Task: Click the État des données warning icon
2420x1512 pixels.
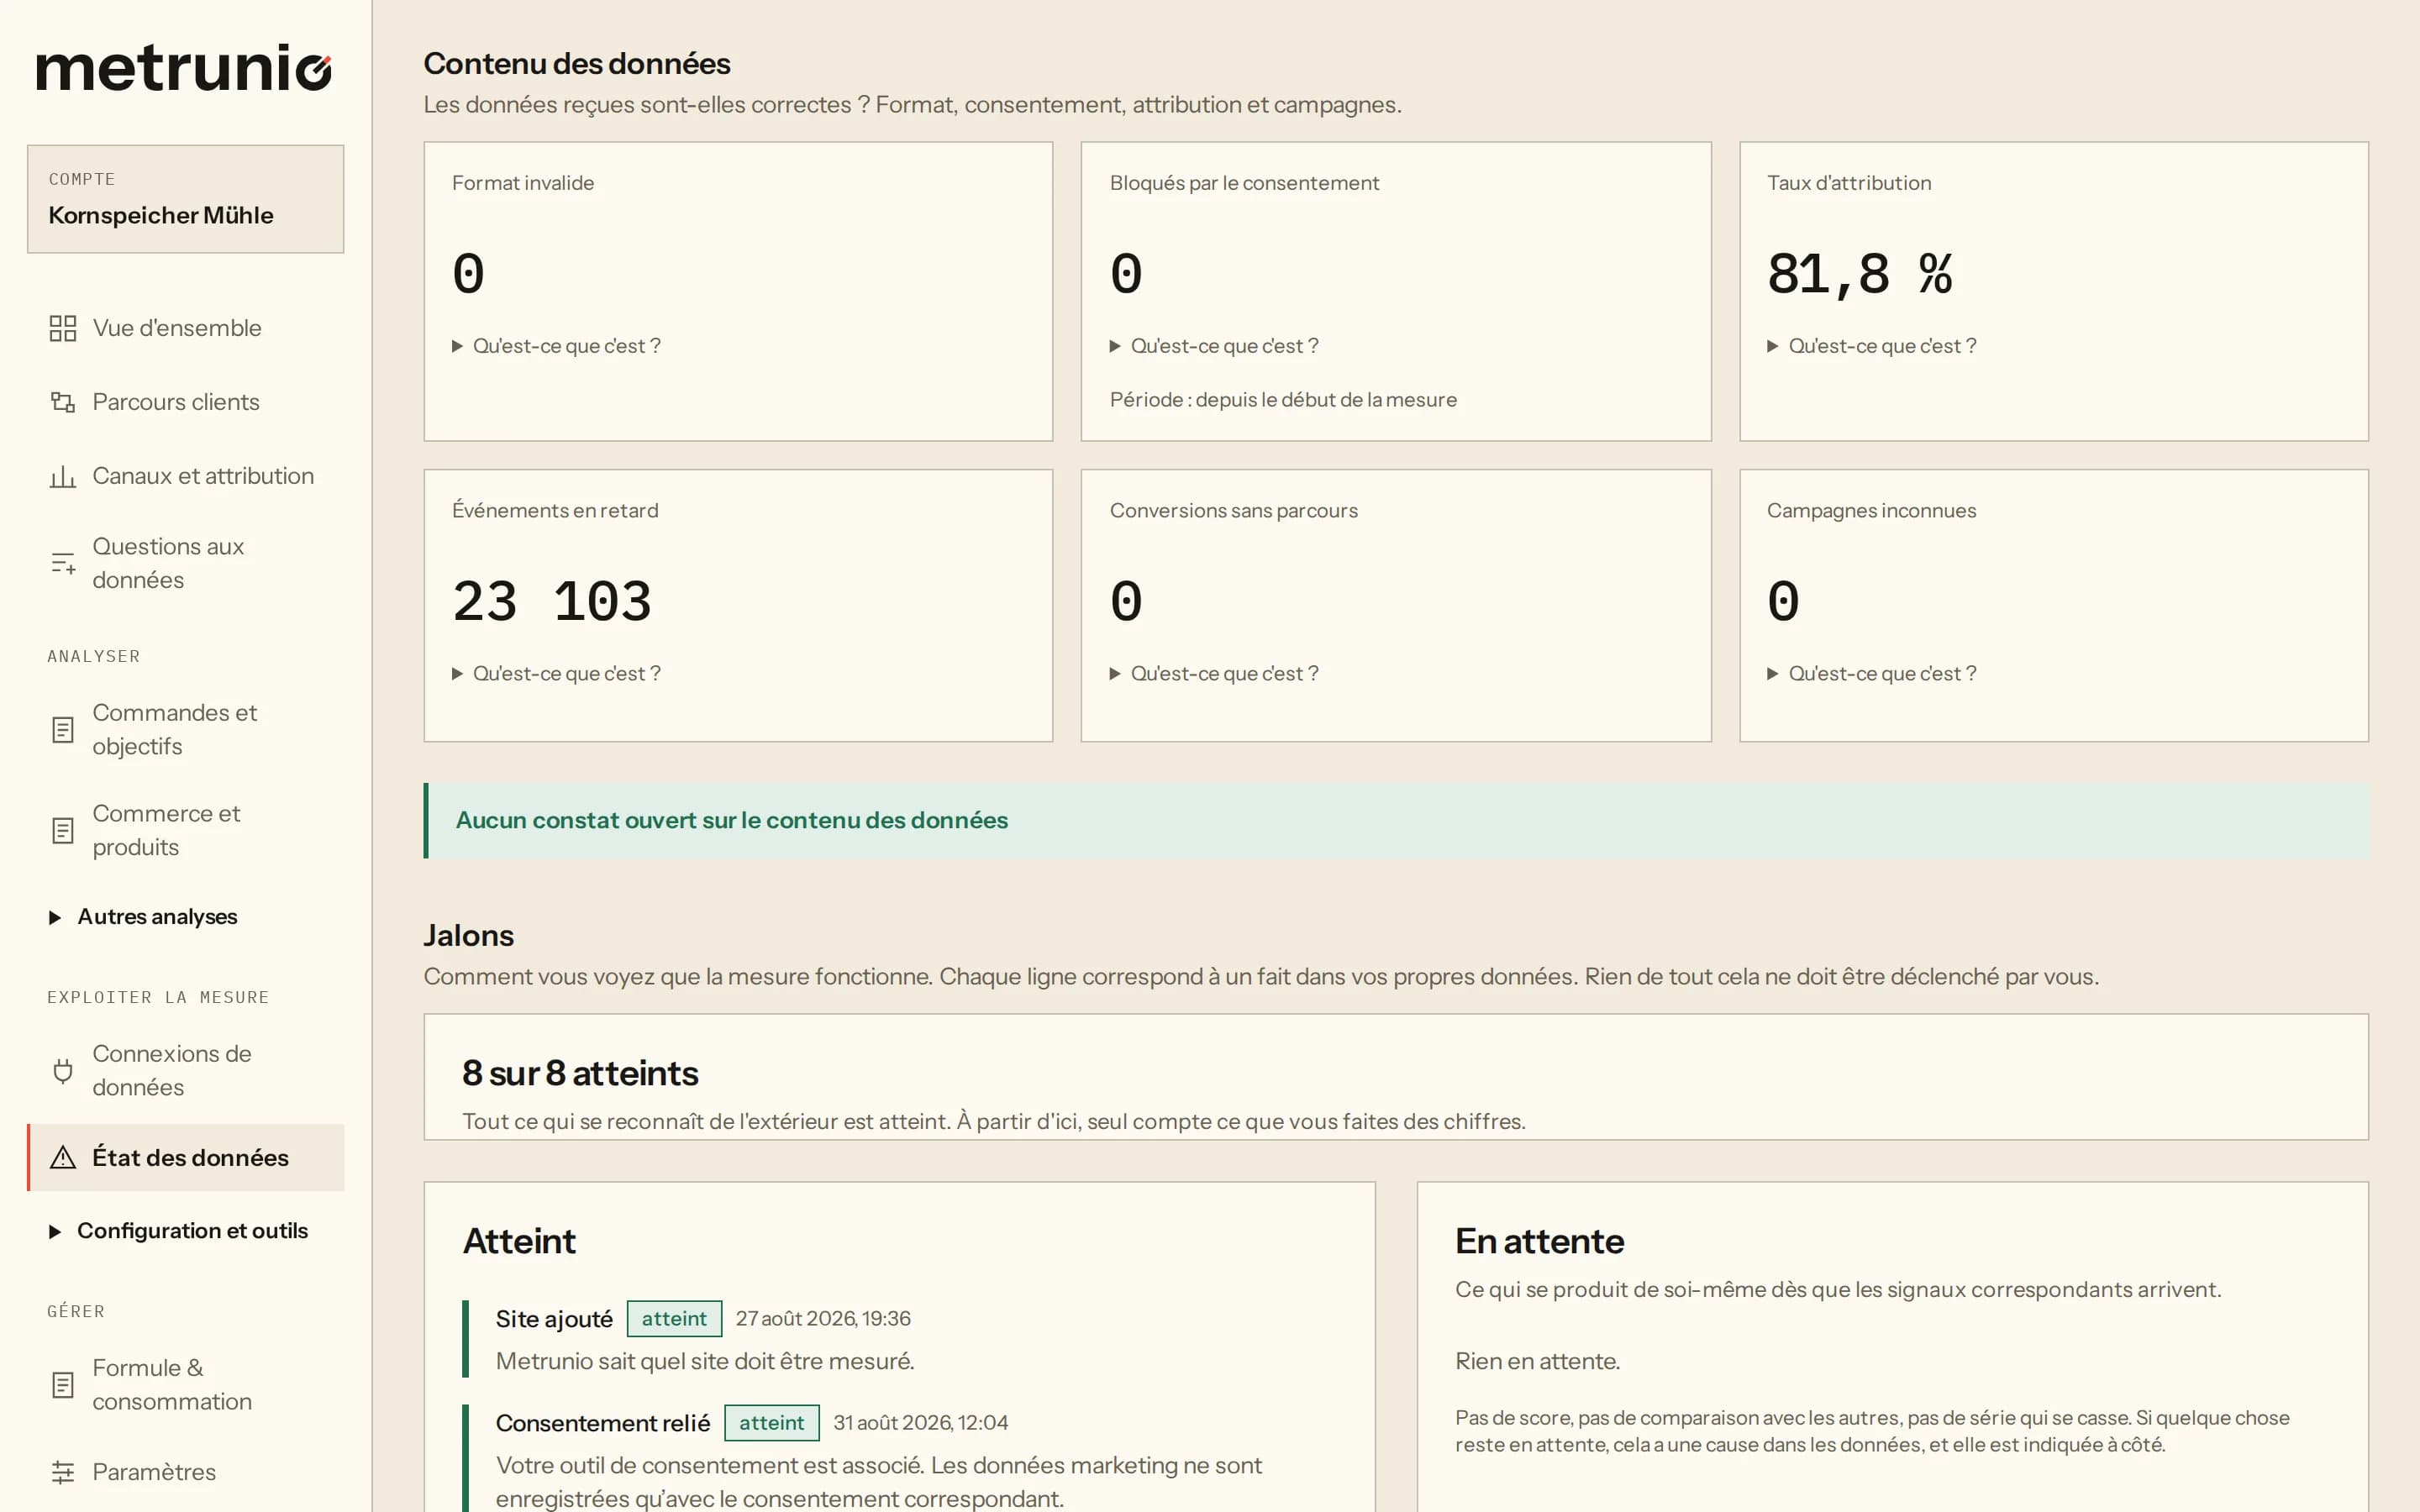Action: [63, 1157]
